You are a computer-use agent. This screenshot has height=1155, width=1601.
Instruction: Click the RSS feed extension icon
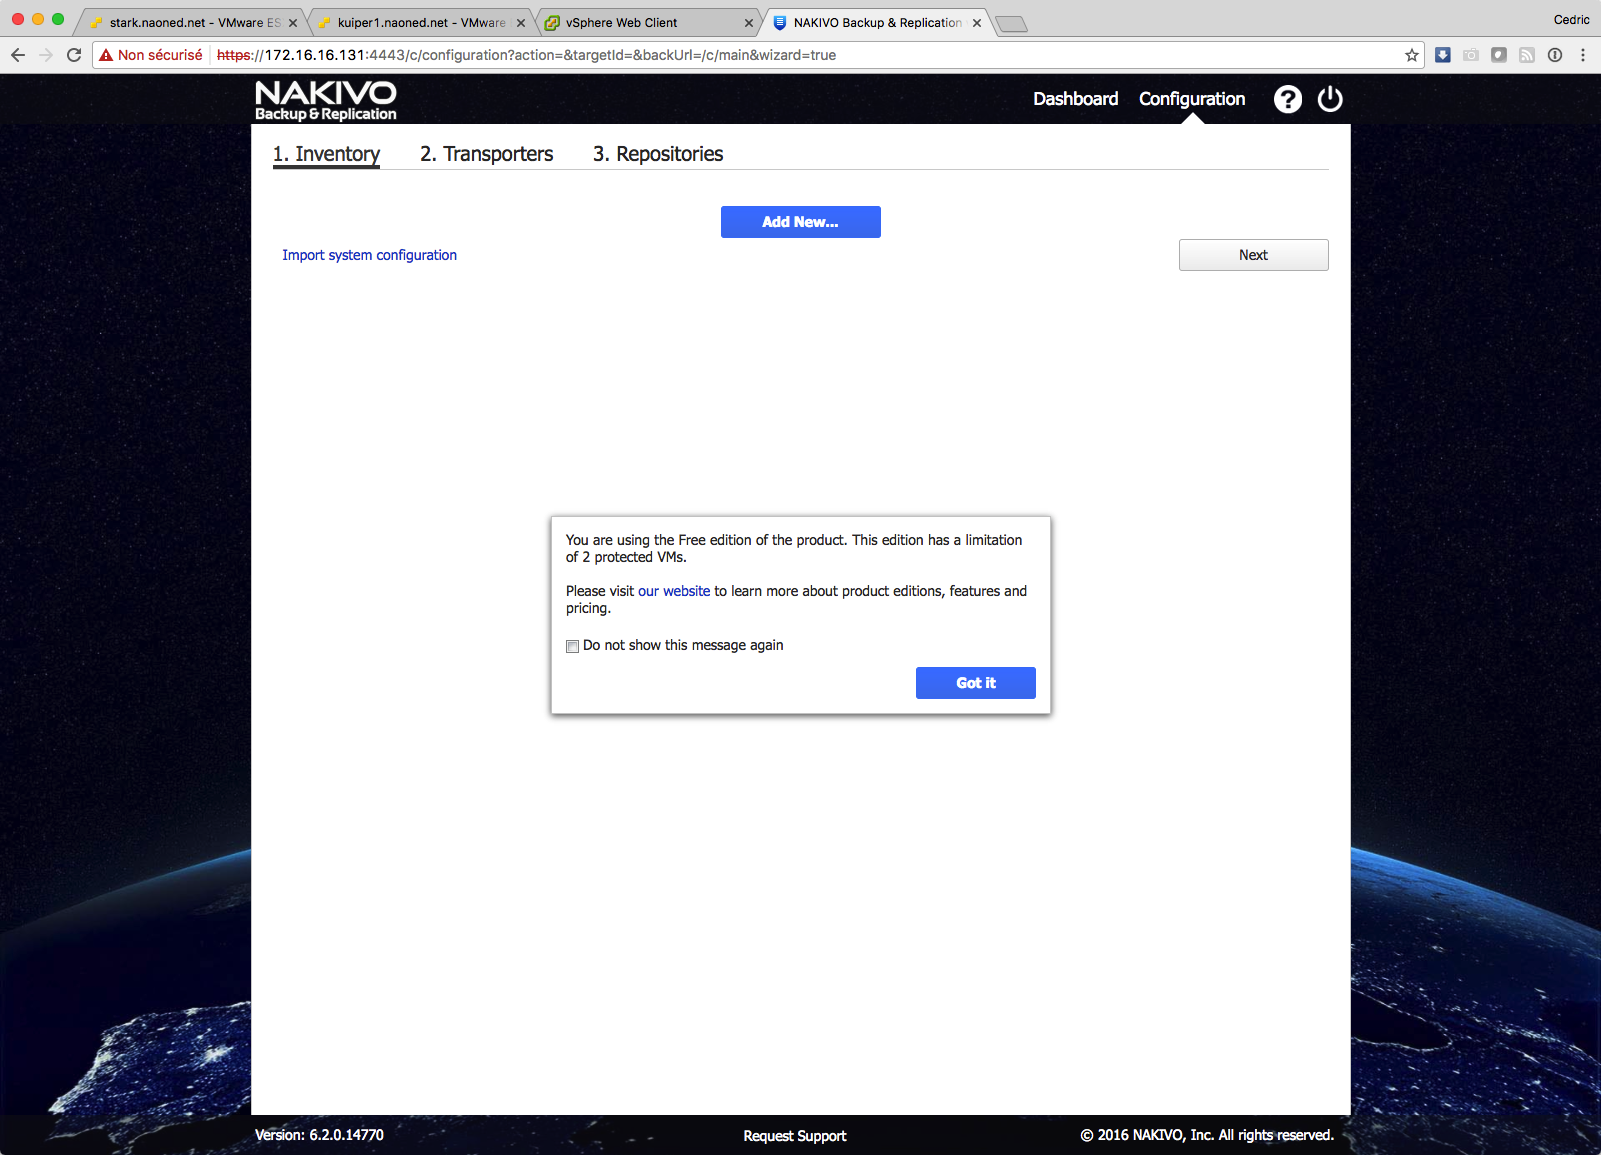pyautogui.click(x=1526, y=55)
